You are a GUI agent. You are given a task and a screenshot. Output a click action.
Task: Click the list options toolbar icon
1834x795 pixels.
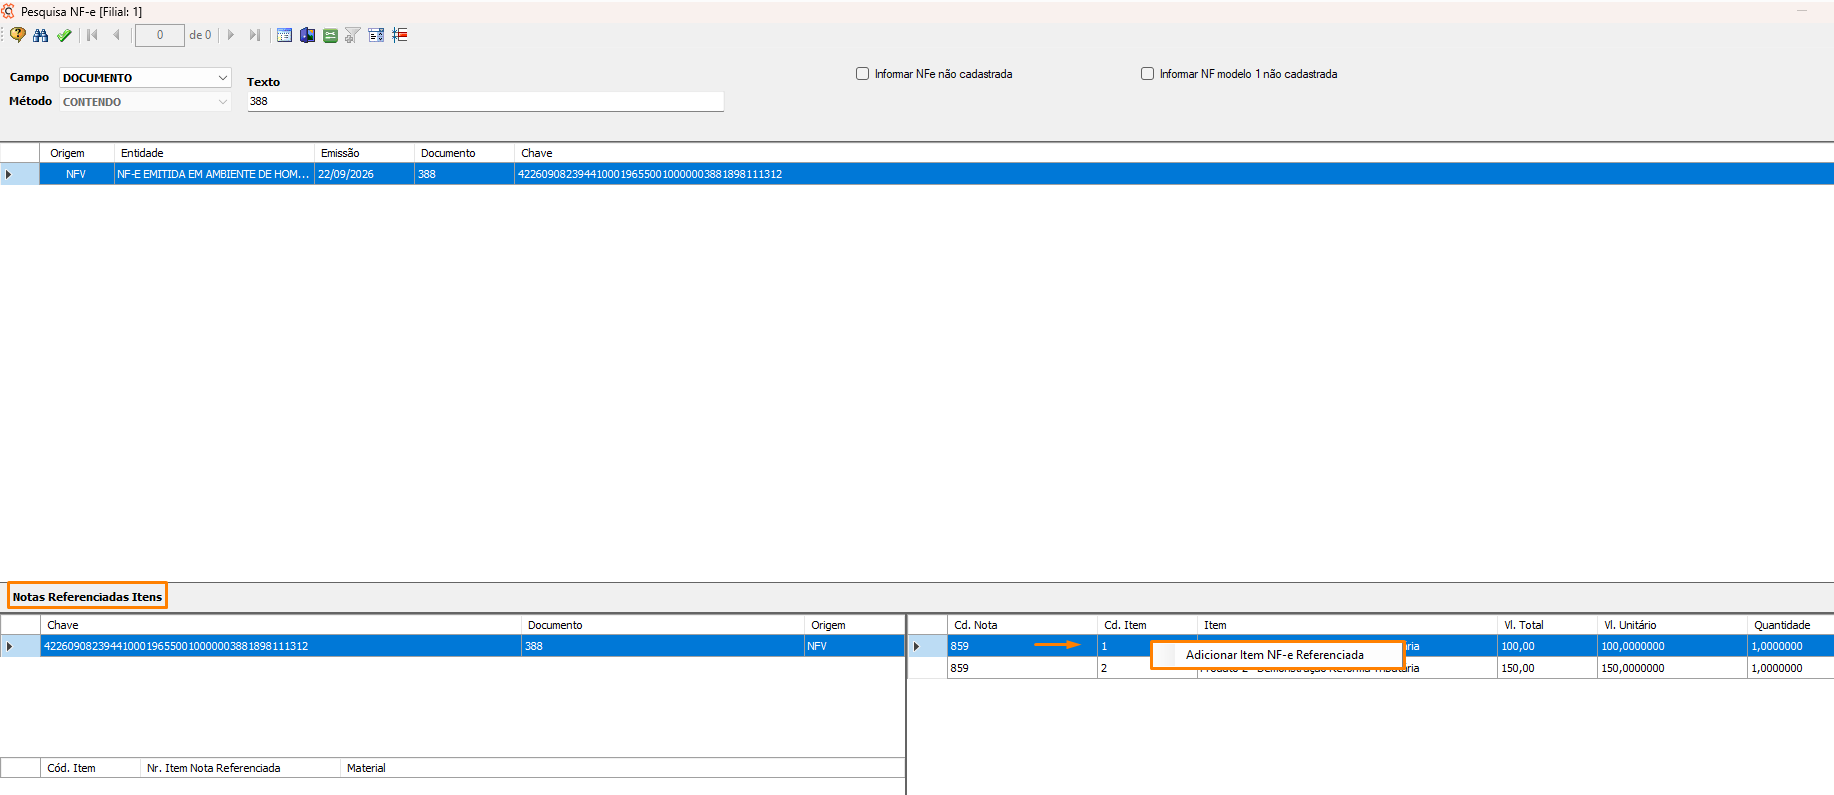tap(376, 35)
